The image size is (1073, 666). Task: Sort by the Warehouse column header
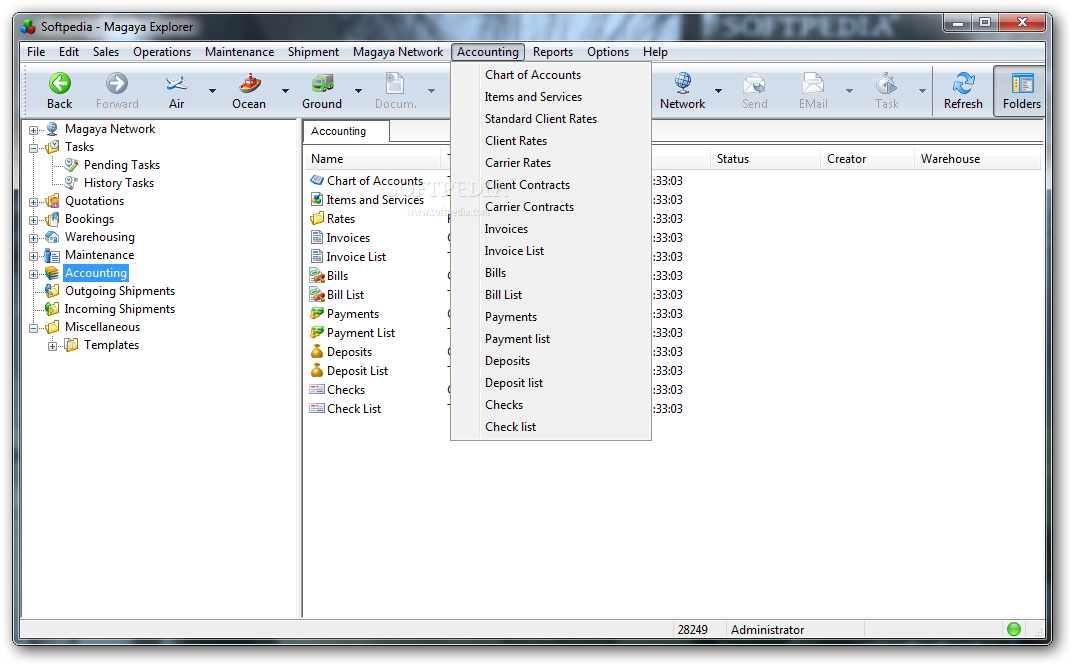[977, 159]
